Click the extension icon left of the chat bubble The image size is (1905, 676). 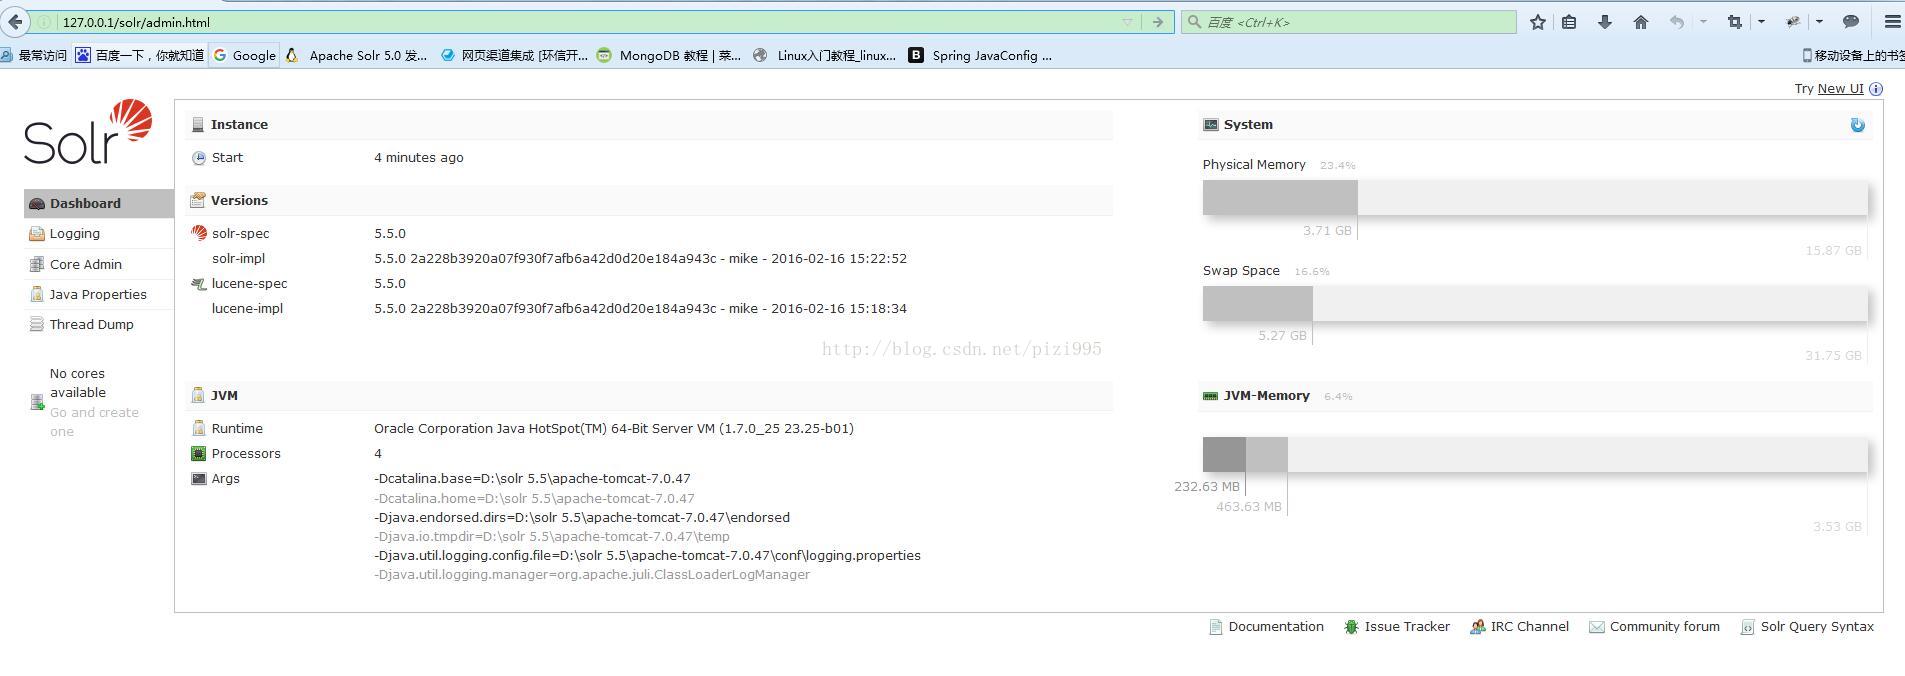tap(1793, 22)
